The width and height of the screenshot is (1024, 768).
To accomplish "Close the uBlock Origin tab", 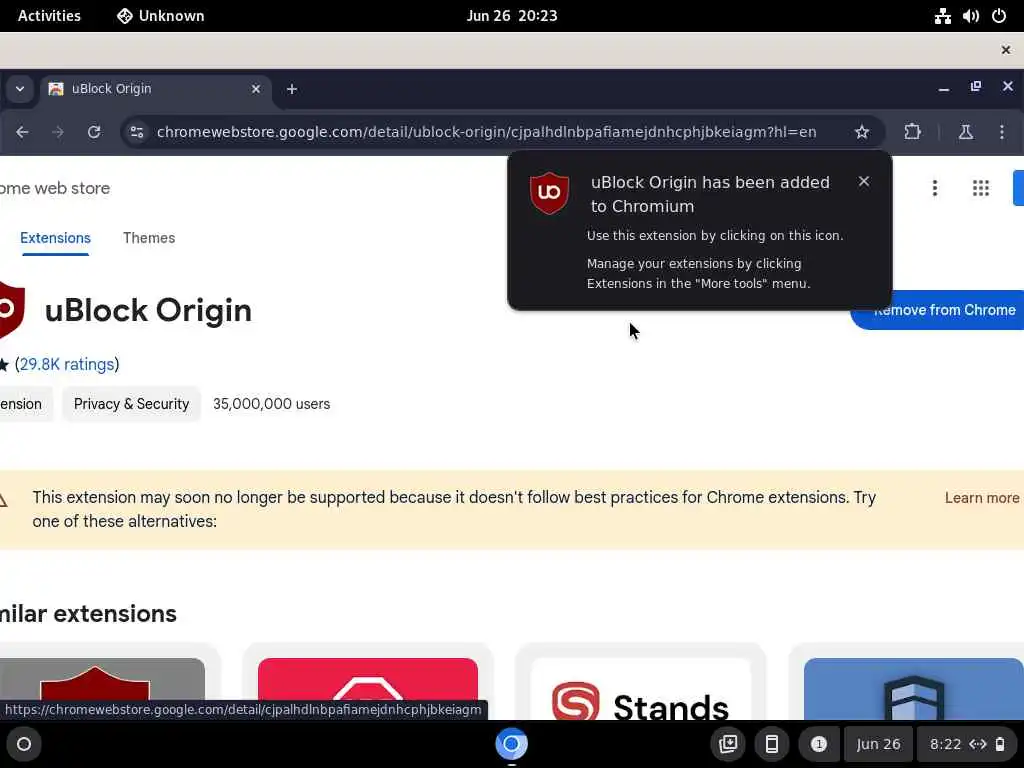I will tap(256, 89).
